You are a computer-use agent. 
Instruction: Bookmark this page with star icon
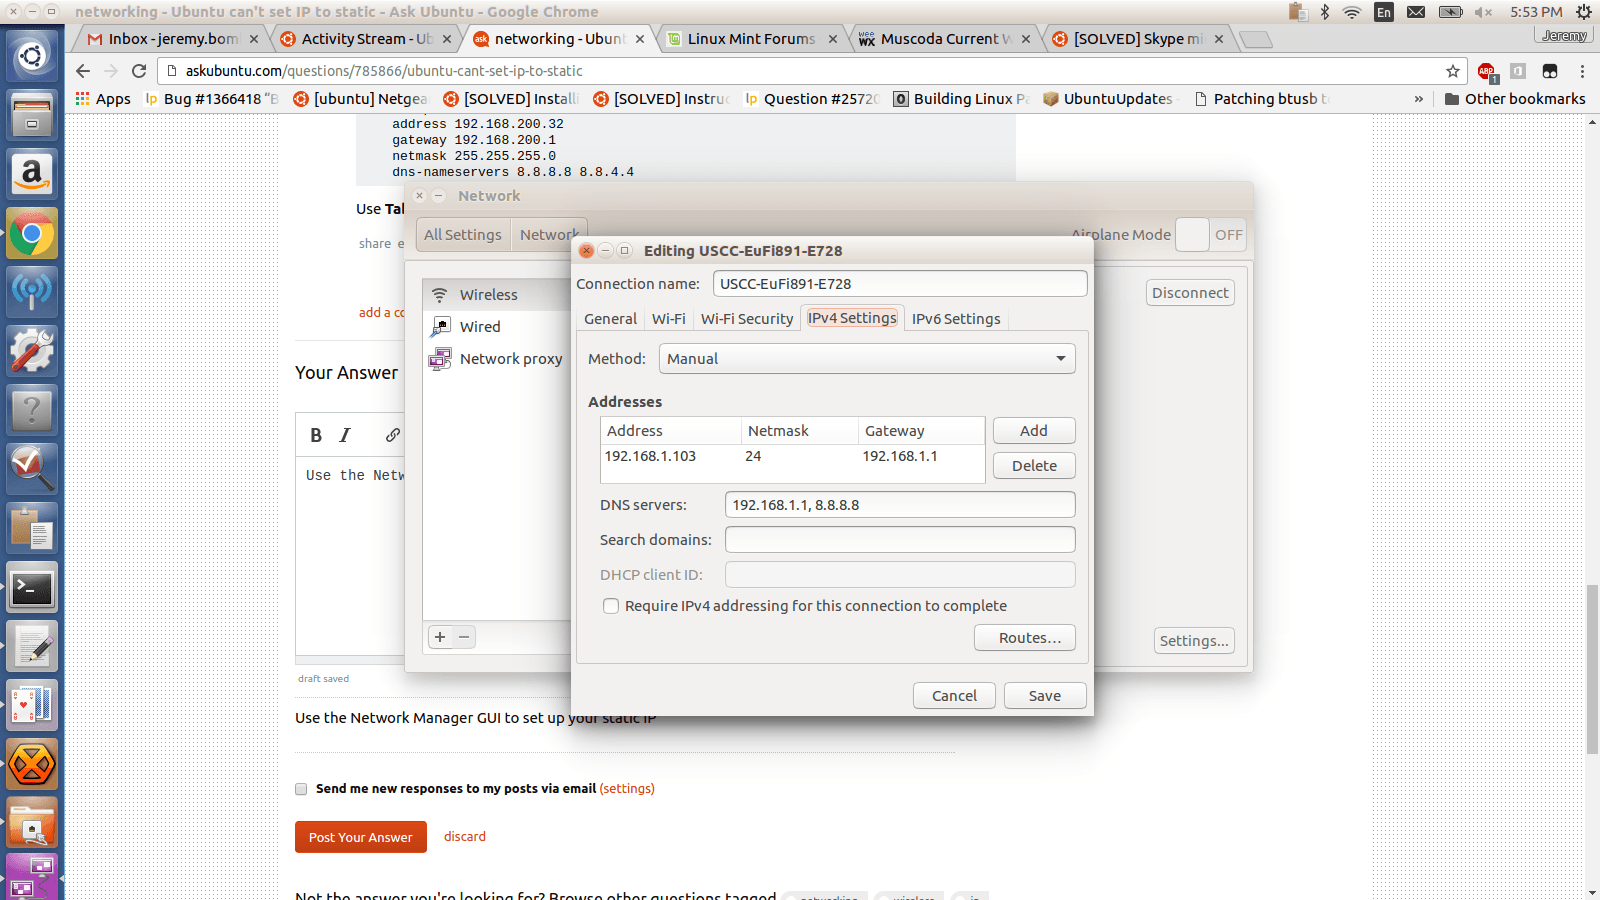(1452, 71)
